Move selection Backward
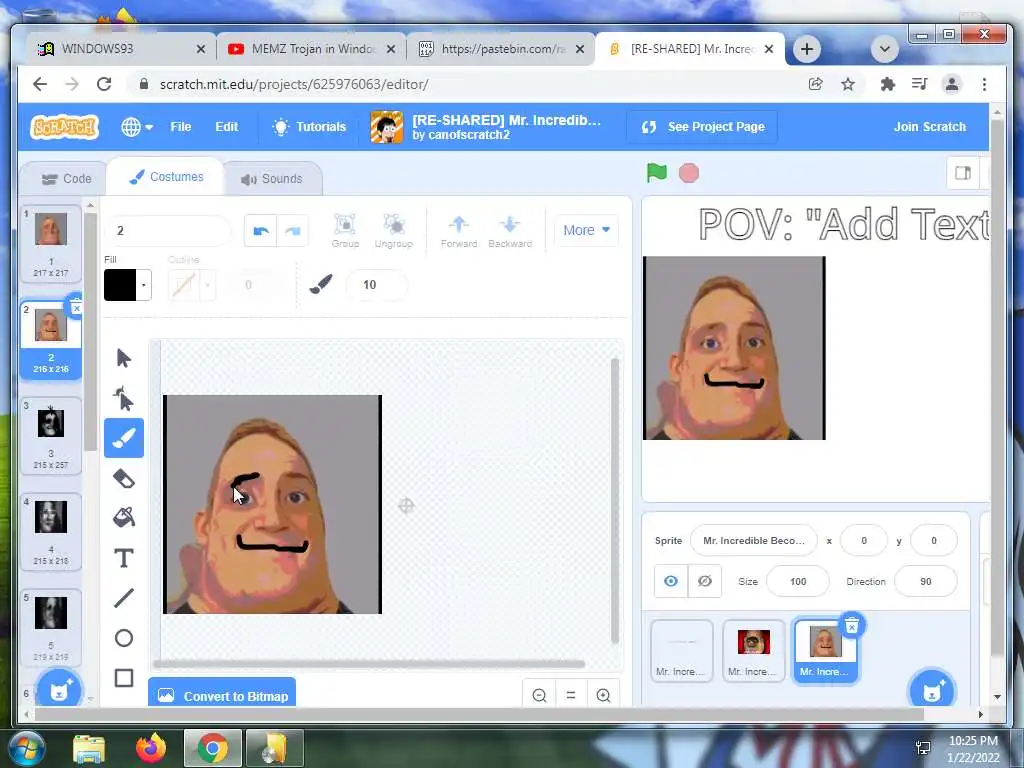Image resolution: width=1024 pixels, height=768 pixels. click(x=510, y=231)
